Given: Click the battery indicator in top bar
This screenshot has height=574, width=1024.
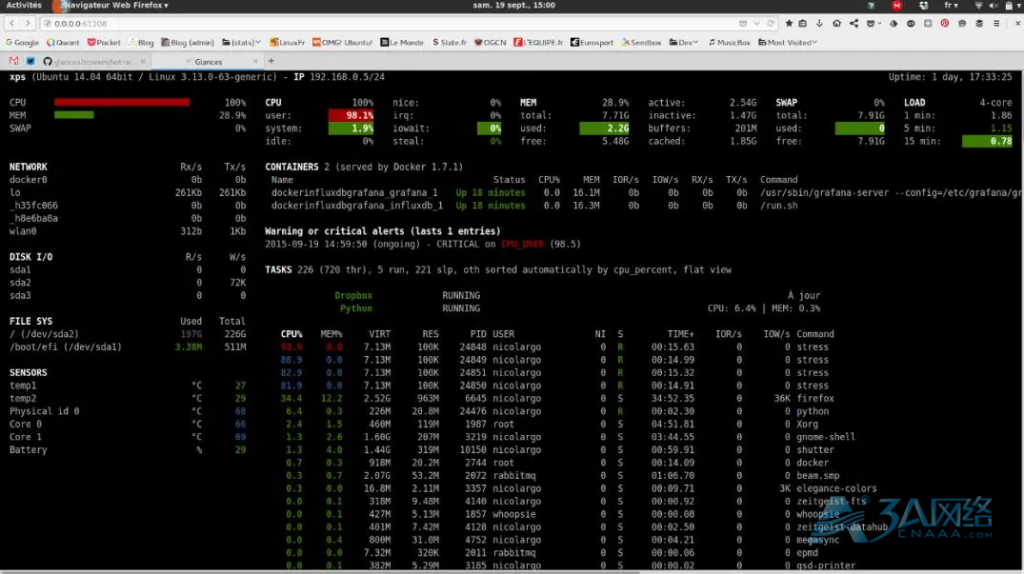Looking at the screenshot, I should pos(1008,5).
